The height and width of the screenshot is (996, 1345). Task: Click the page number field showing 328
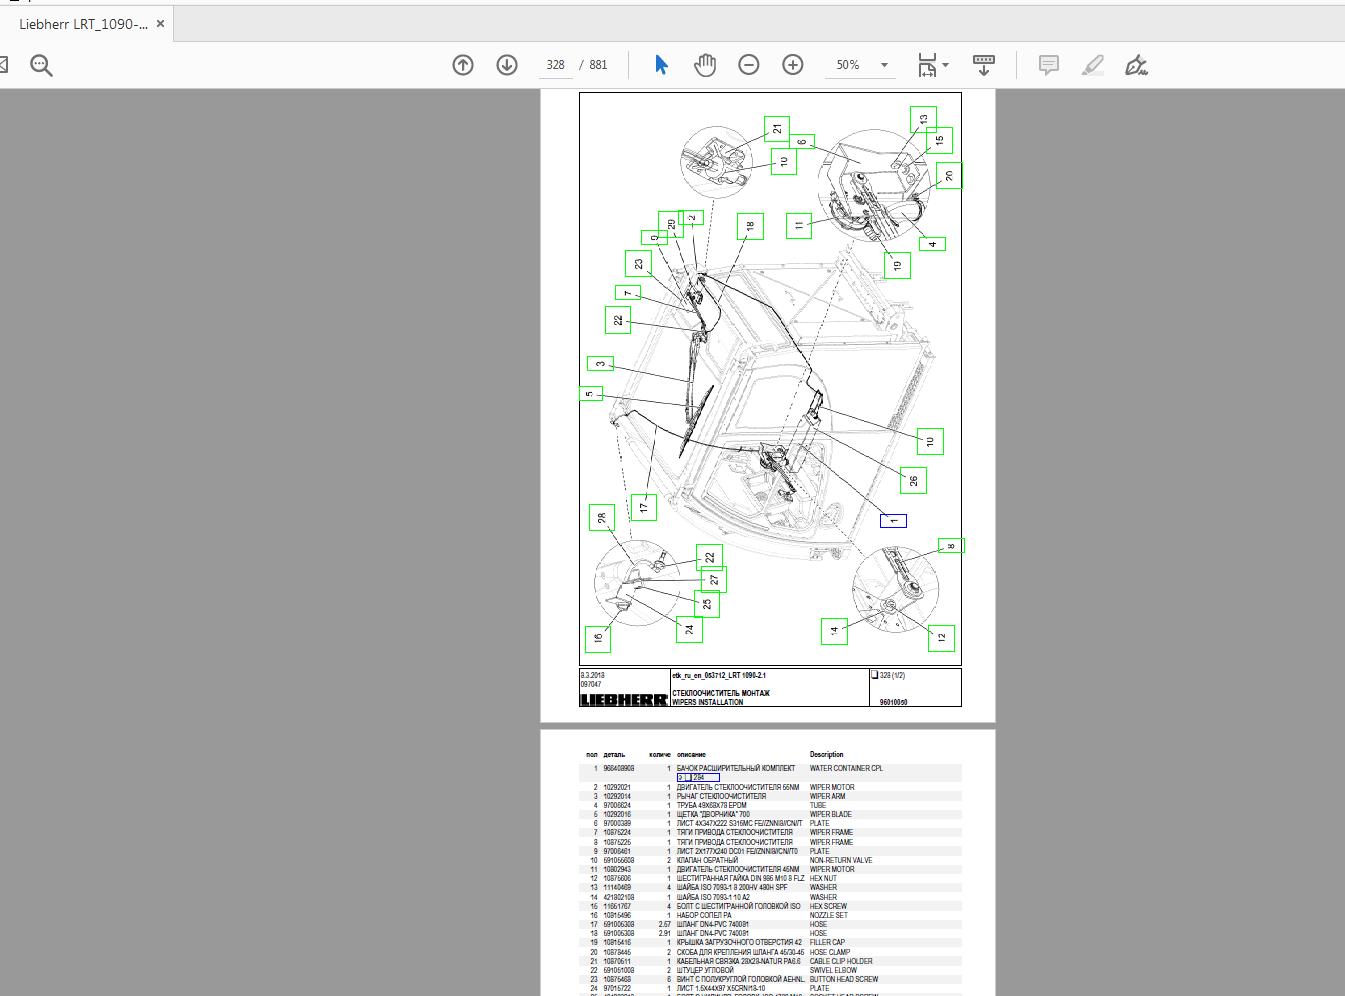pos(556,64)
